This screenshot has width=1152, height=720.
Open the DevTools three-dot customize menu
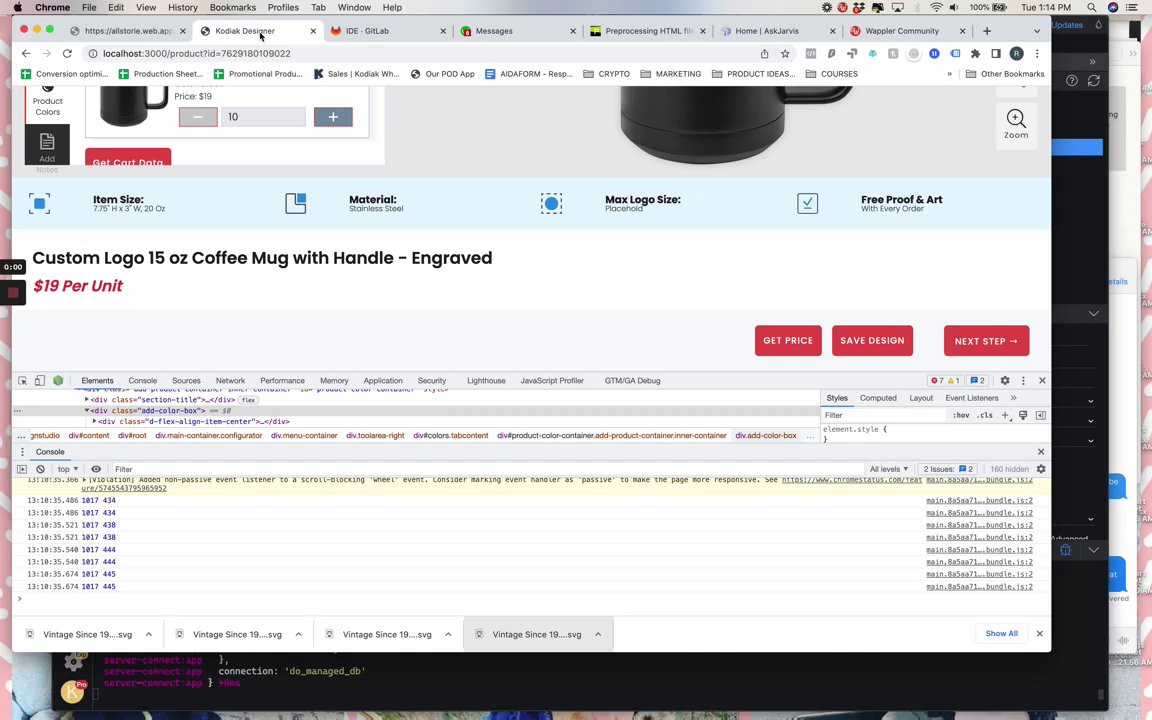(x=1023, y=381)
